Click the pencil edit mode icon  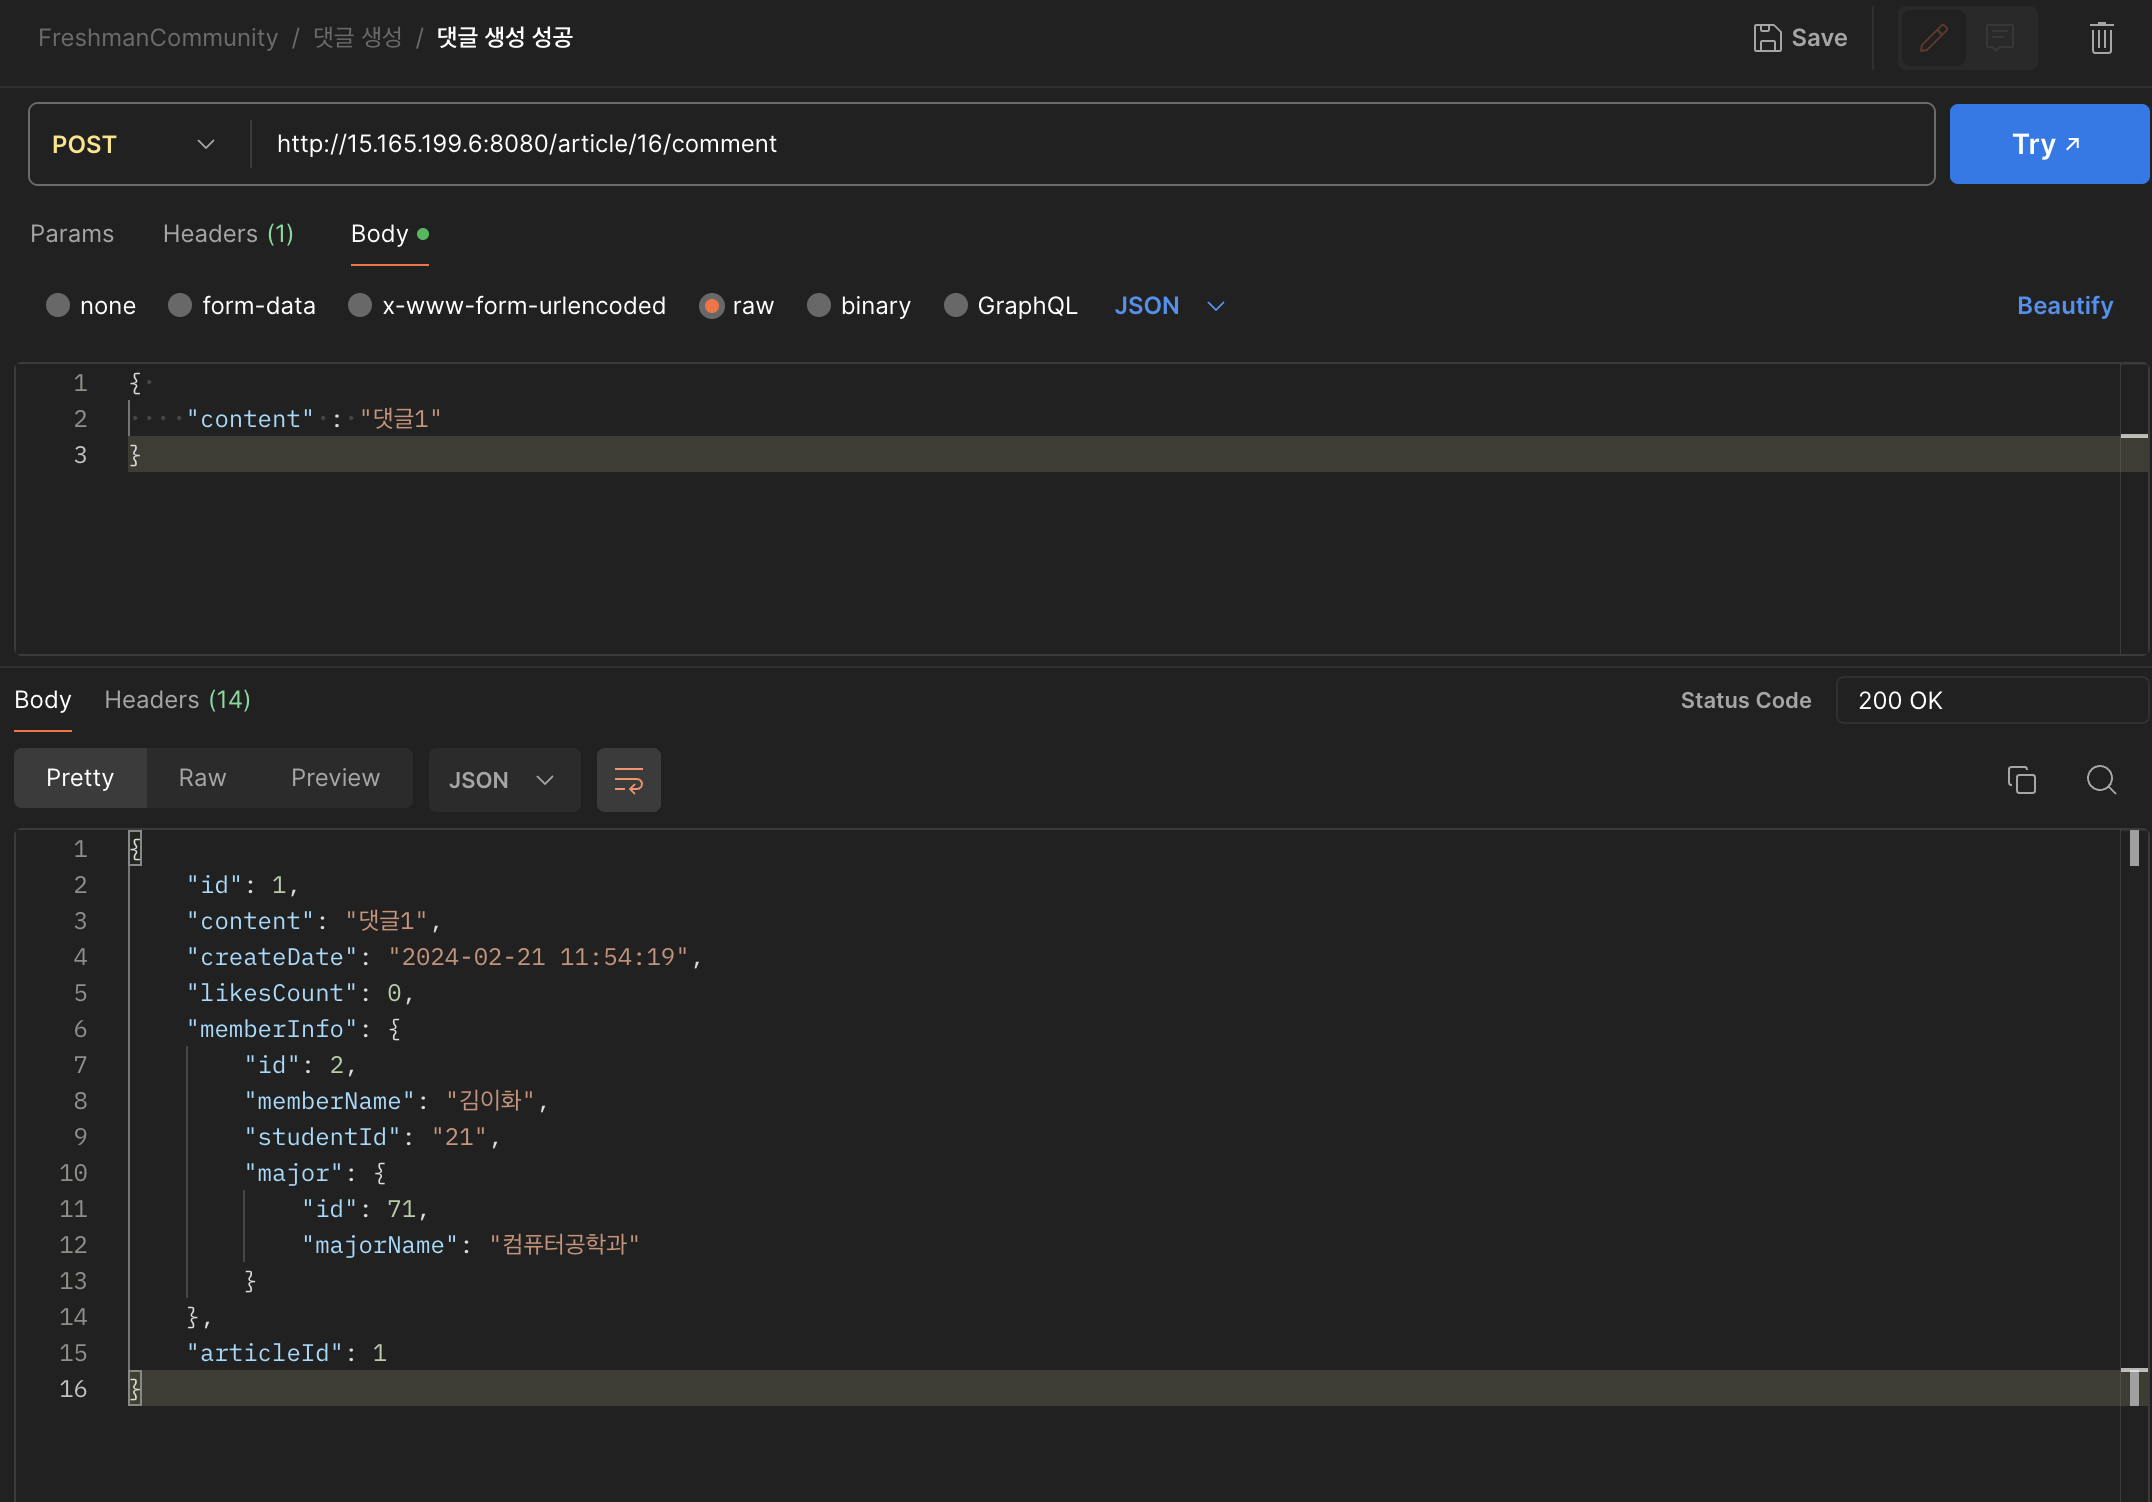tap(1934, 38)
